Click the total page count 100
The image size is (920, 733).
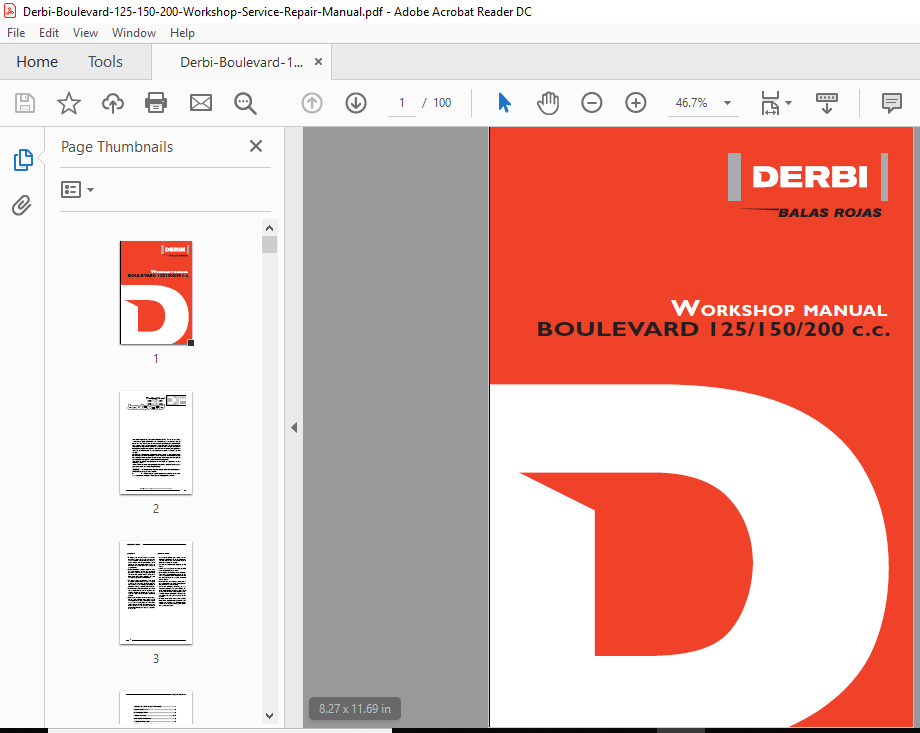coord(442,103)
